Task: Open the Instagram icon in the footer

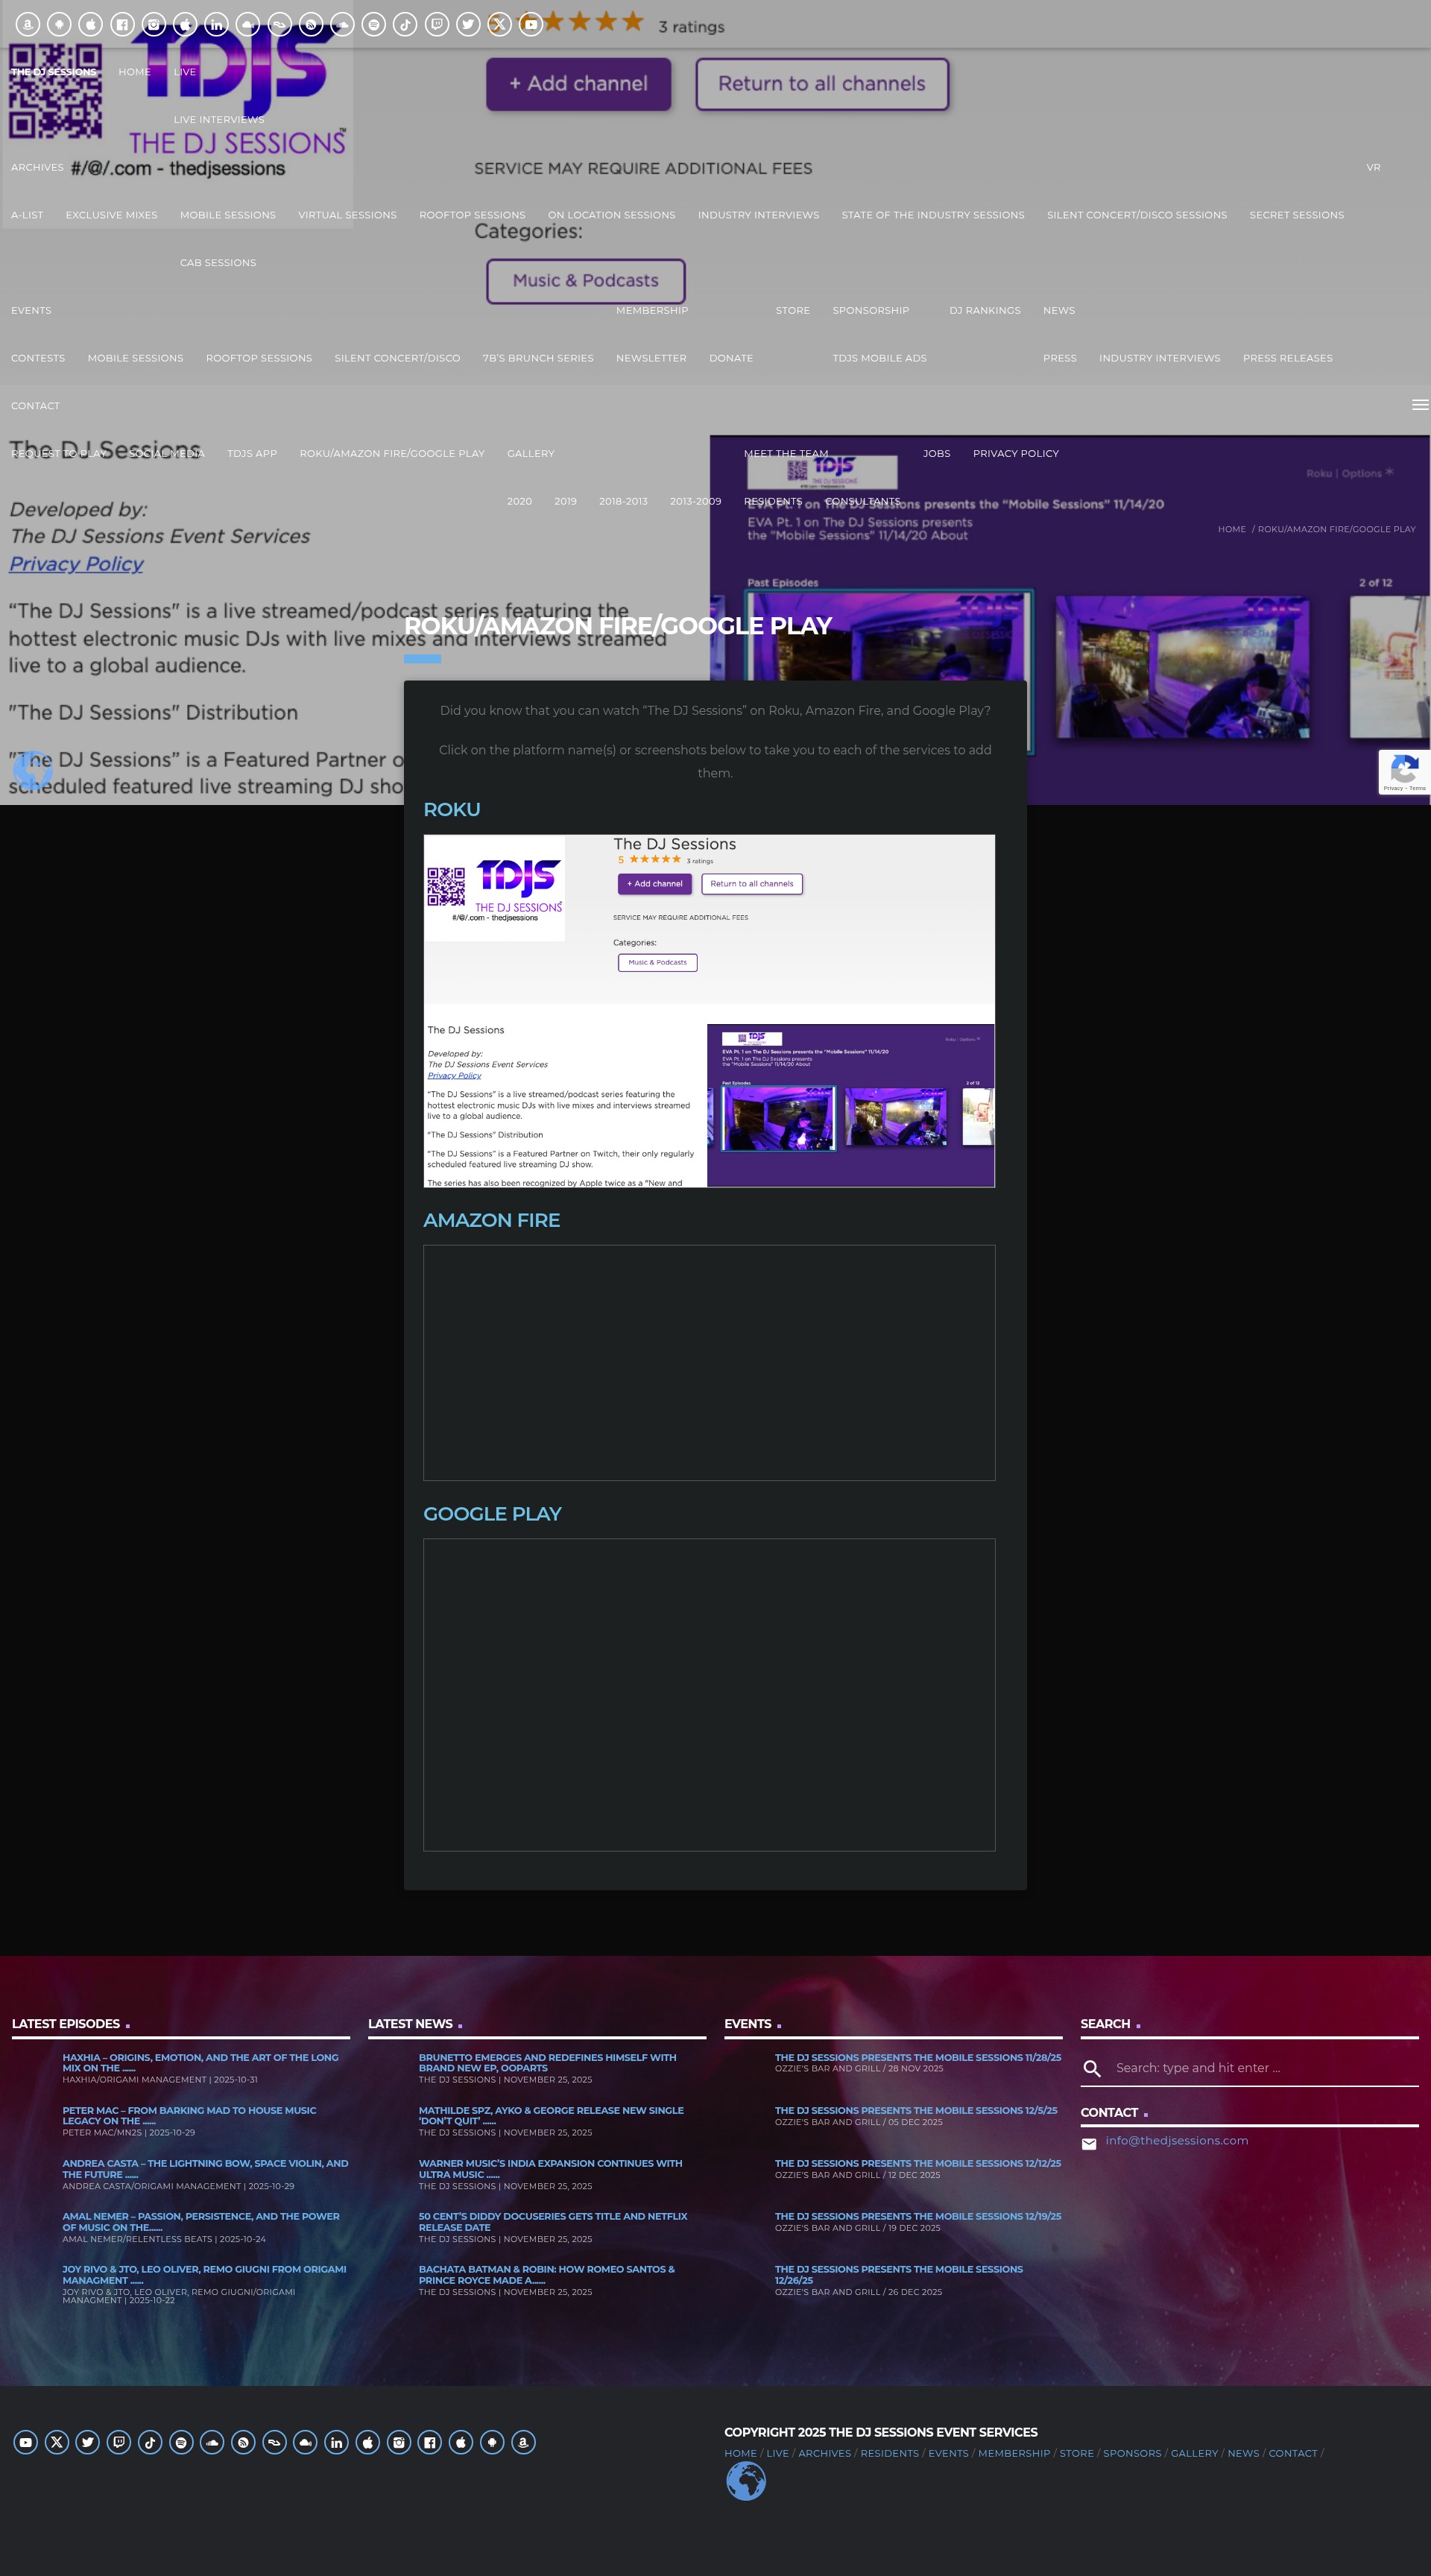Action: tap(399, 2442)
